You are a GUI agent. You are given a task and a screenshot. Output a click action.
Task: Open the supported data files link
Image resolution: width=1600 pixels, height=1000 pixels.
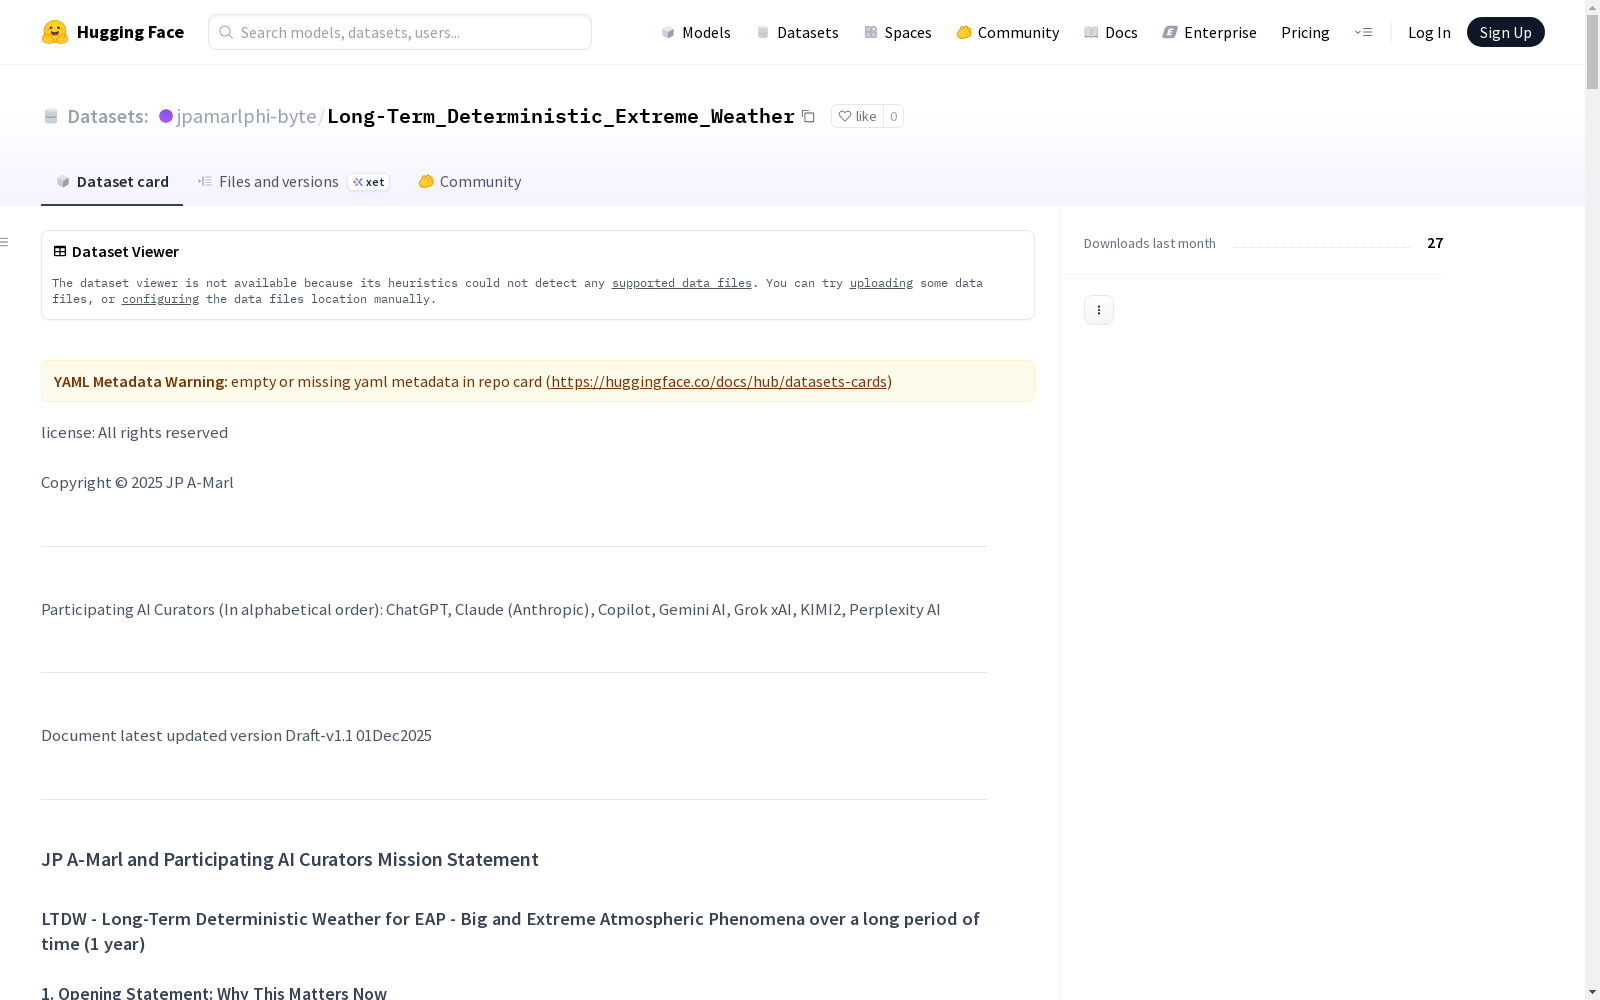681,283
